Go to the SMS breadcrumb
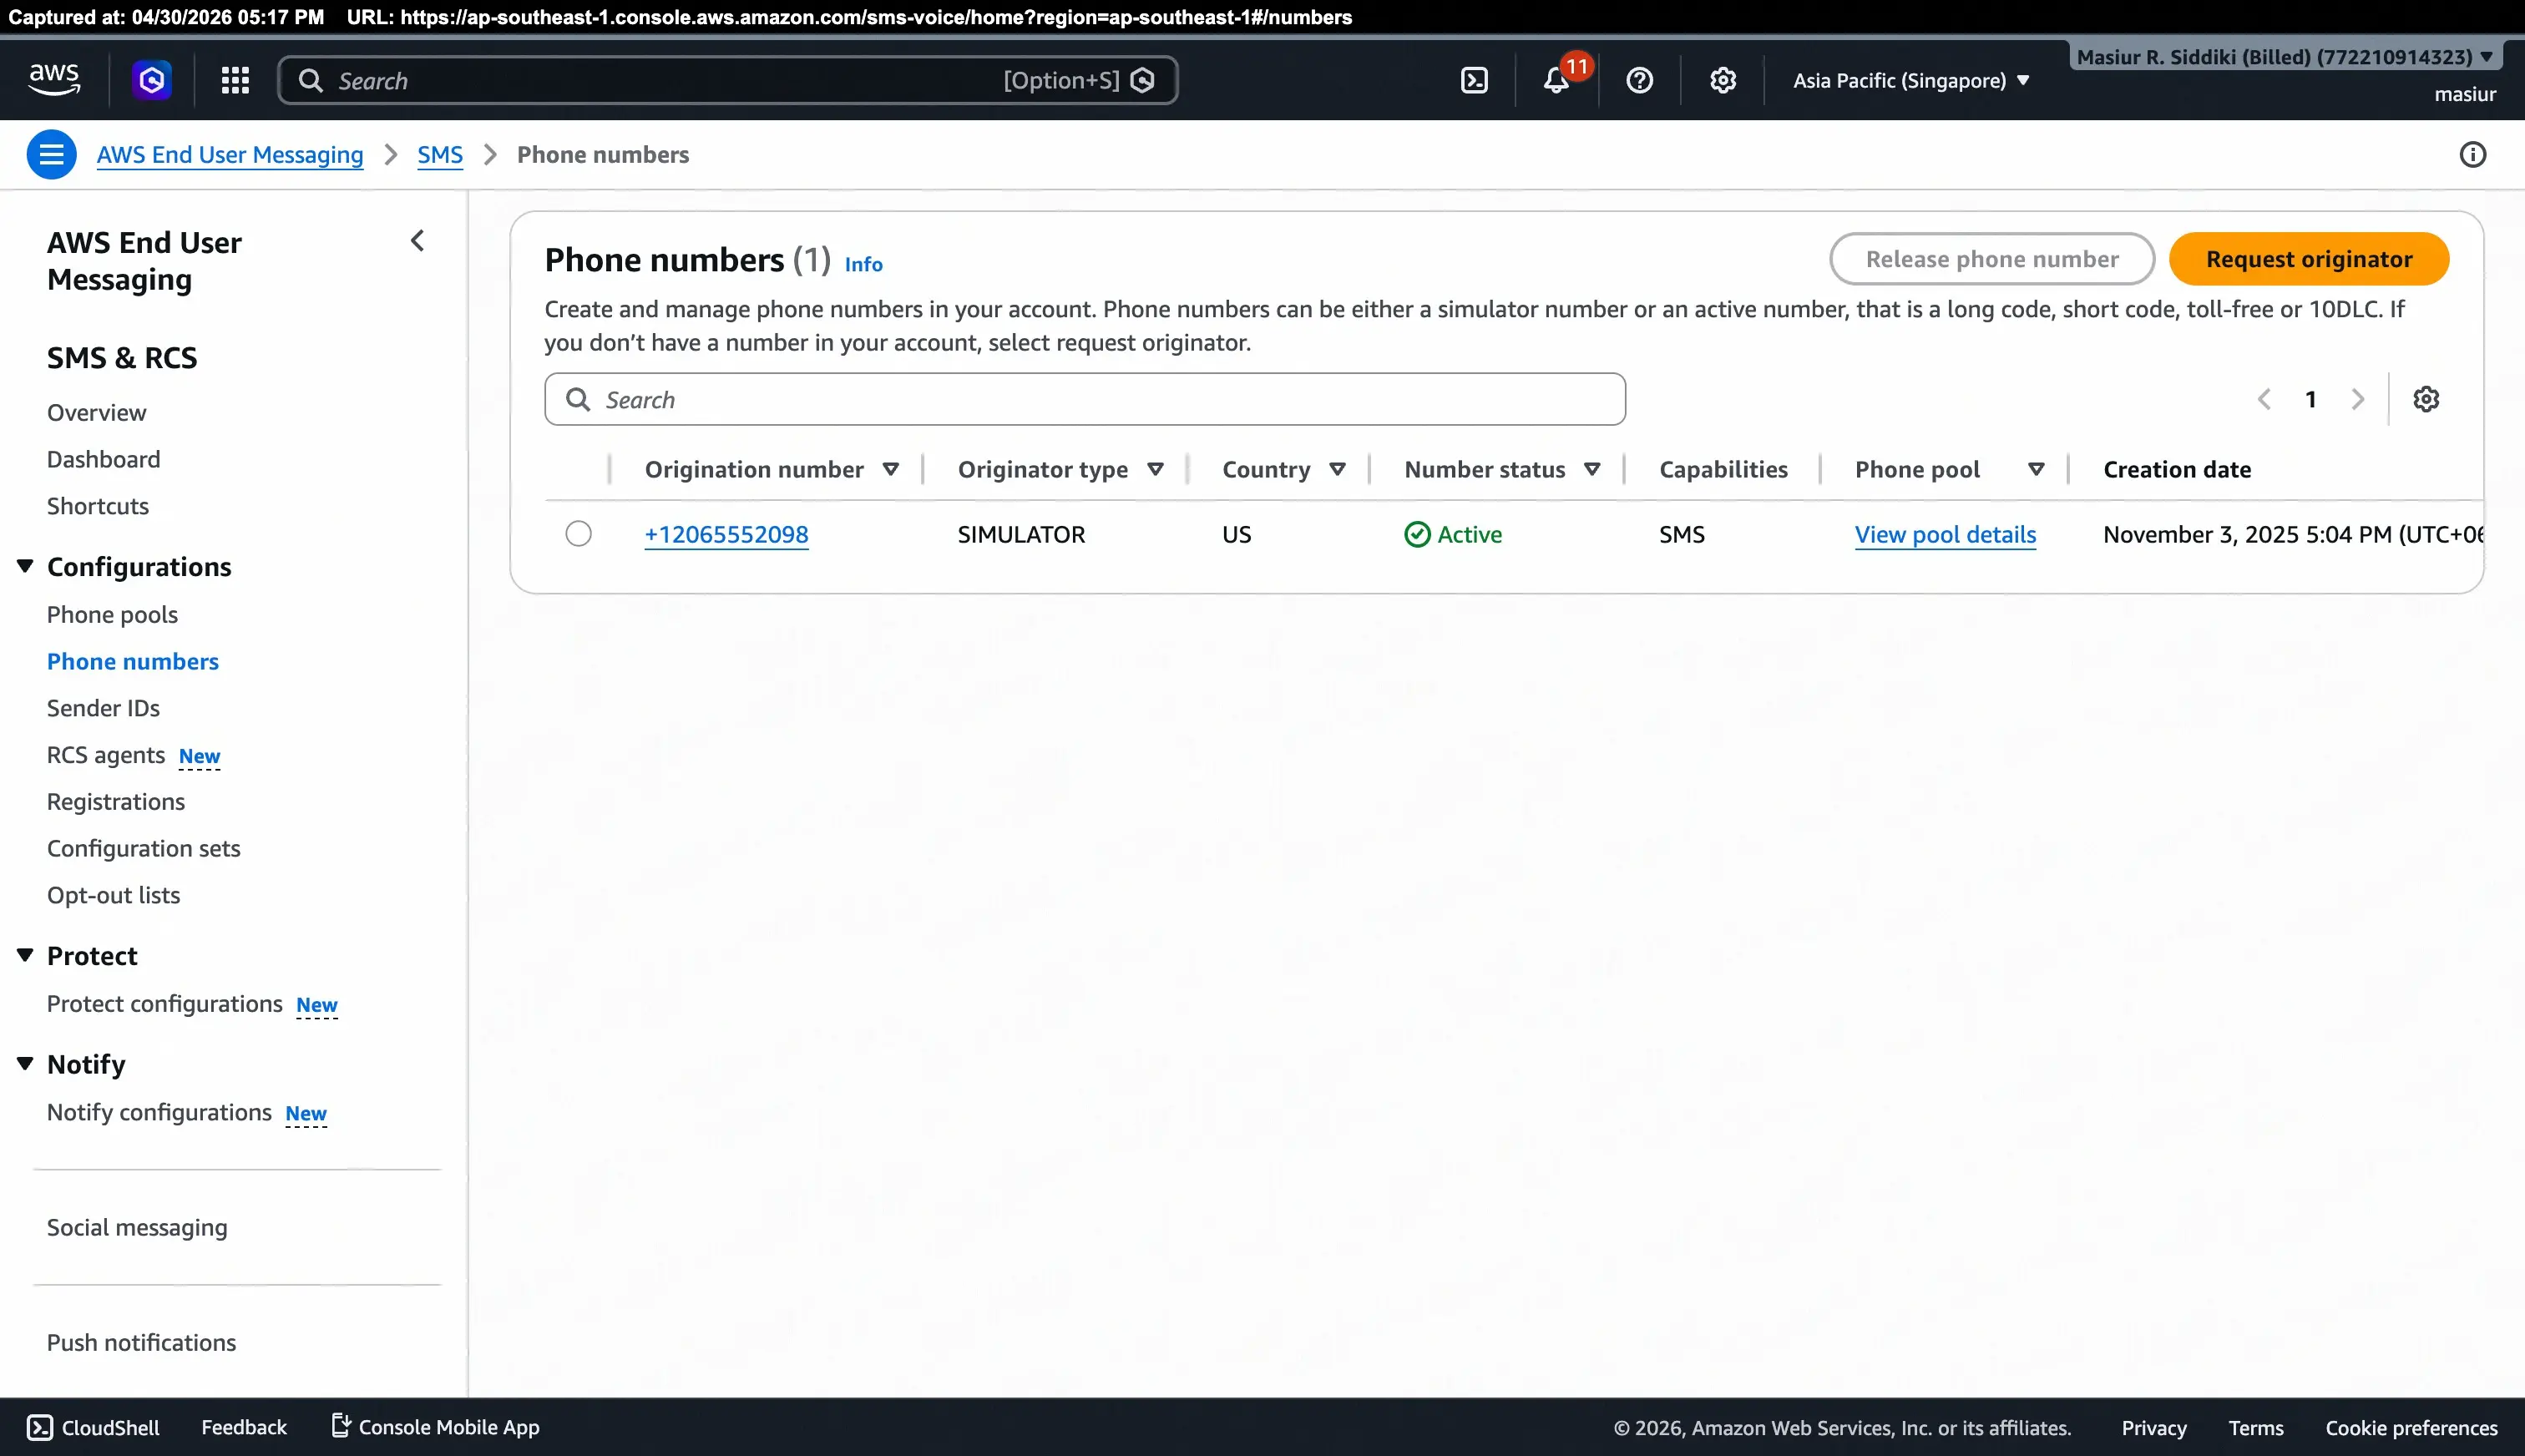Screen dimensions: 2525x1456 440,155
